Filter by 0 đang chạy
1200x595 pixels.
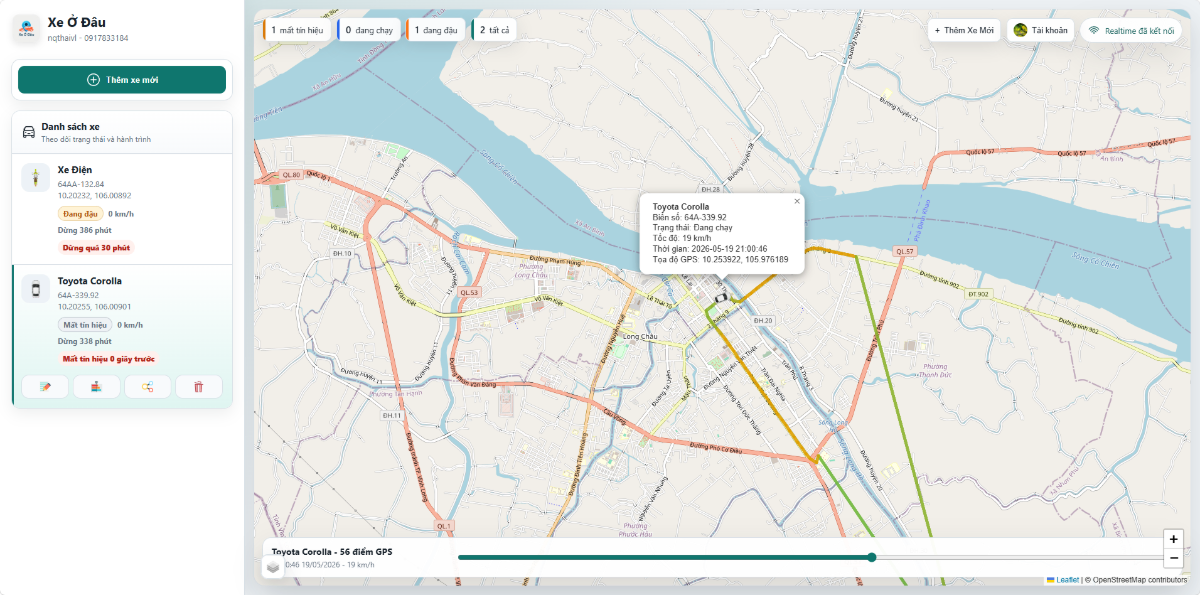coord(369,30)
